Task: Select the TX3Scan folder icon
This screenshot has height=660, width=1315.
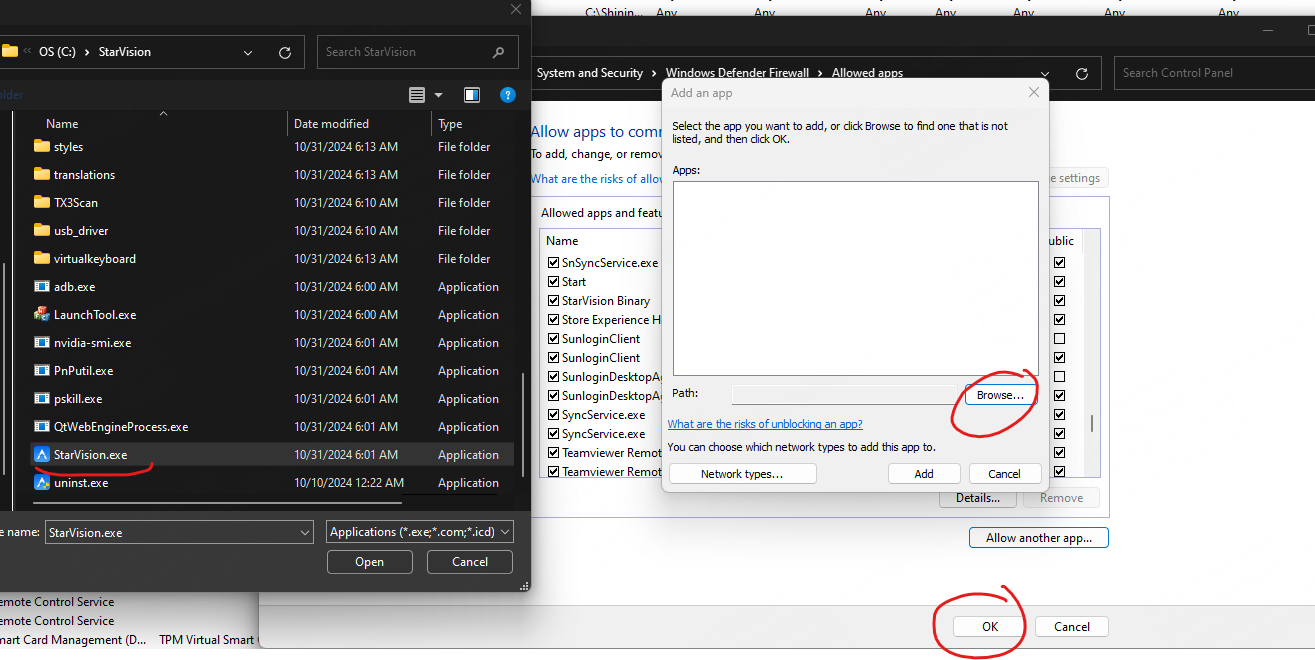Action: pyautogui.click(x=42, y=202)
